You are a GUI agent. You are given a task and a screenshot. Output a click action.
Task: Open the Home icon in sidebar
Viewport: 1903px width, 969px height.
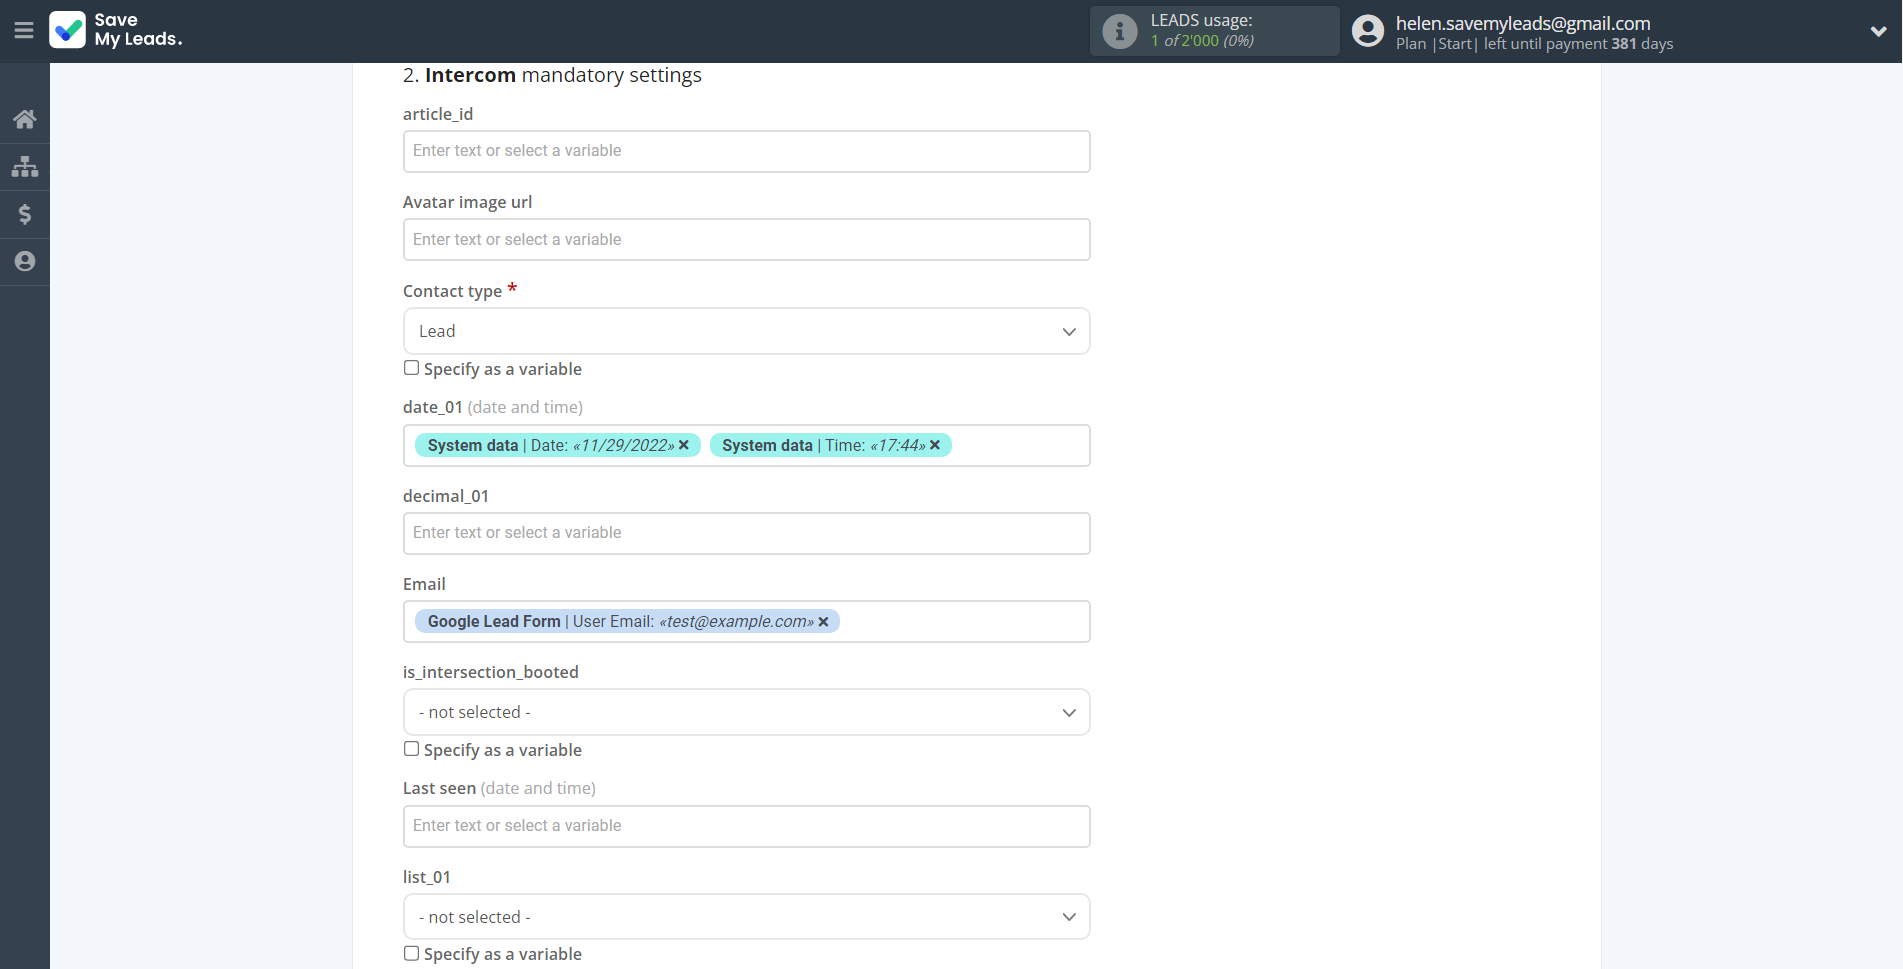(x=25, y=119)
